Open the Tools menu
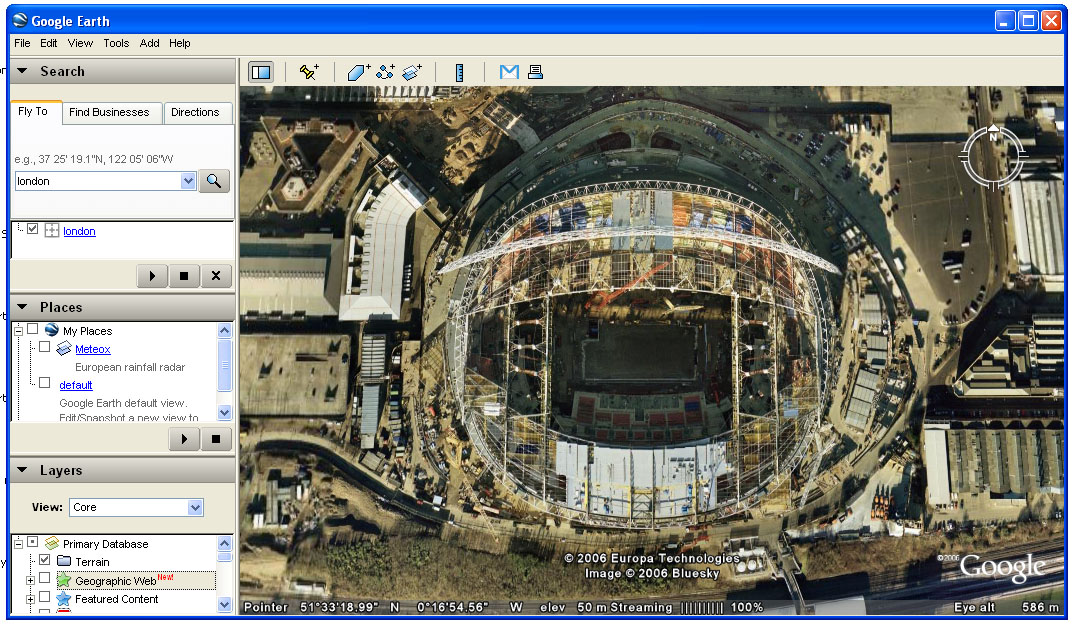Screen dimensions: 1076x629 [x=116, y=43]
